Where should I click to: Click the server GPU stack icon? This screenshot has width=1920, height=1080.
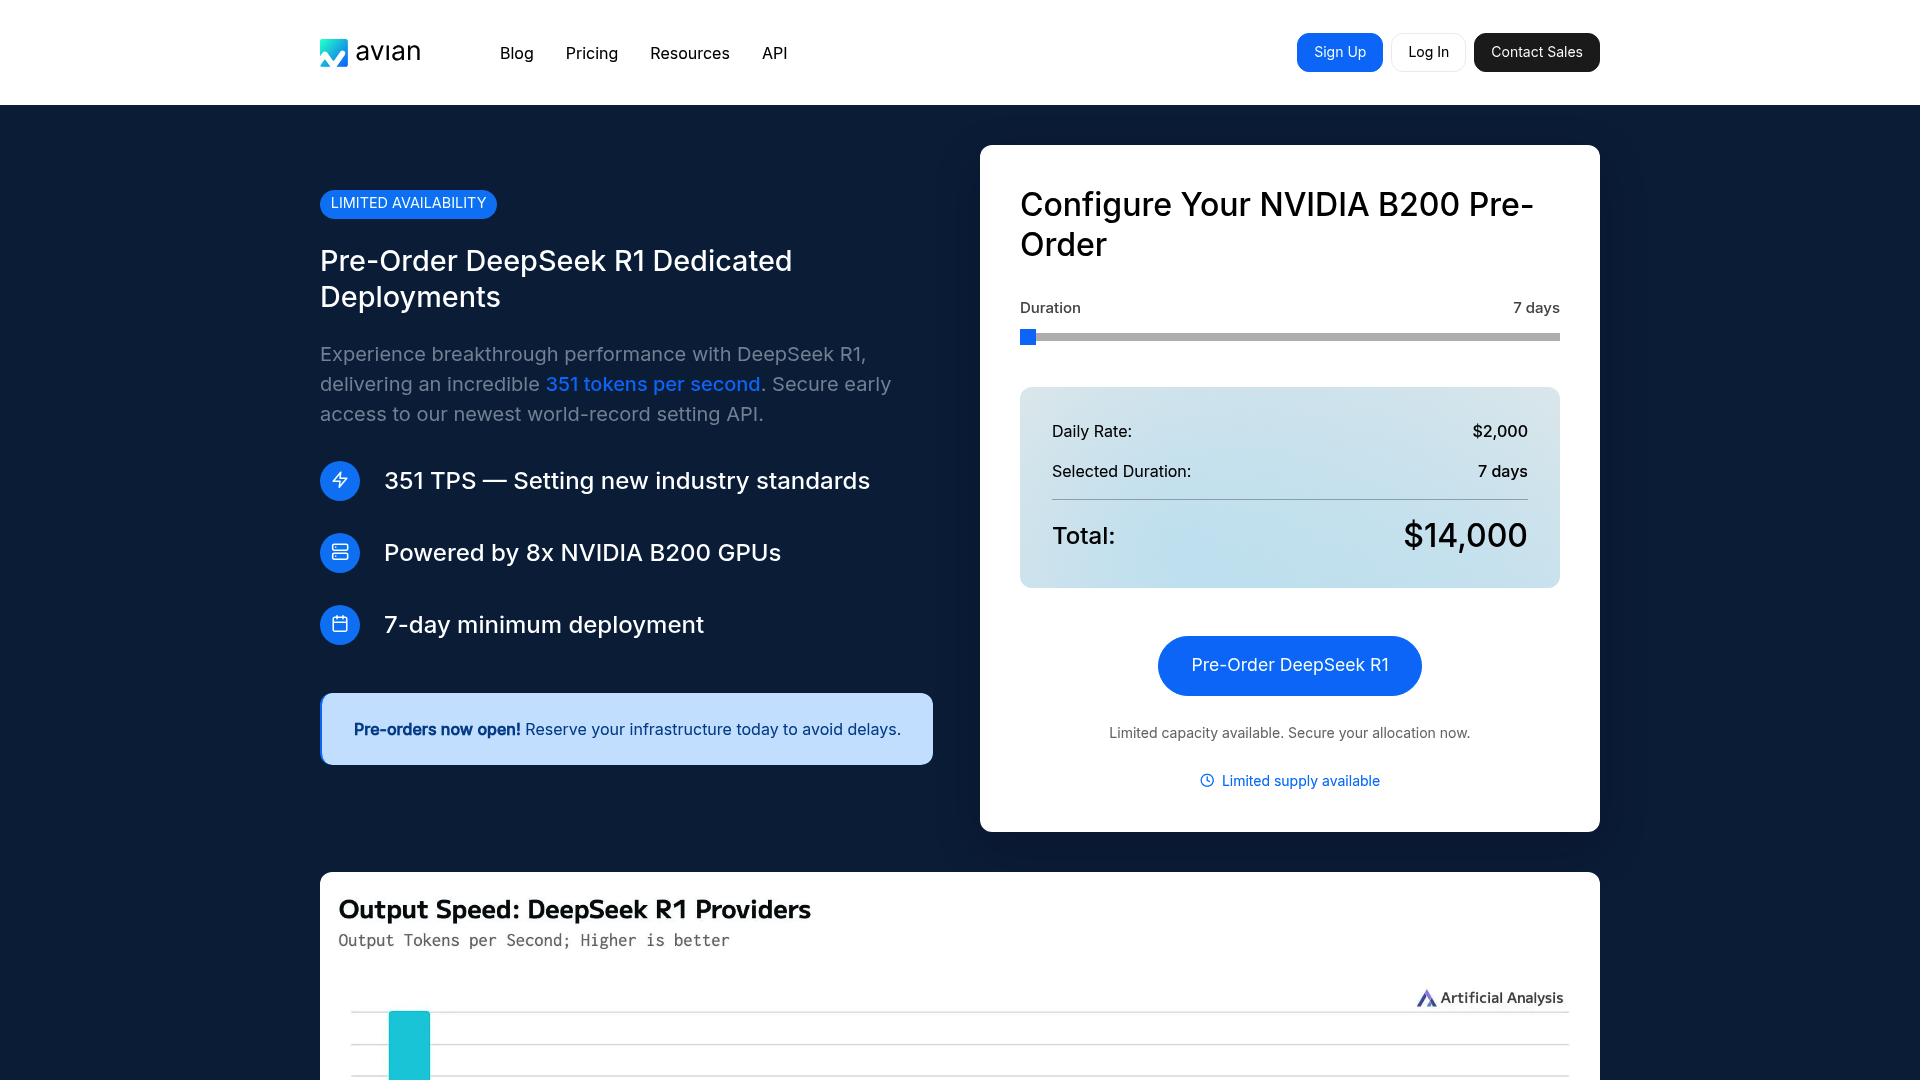[340, 553]
